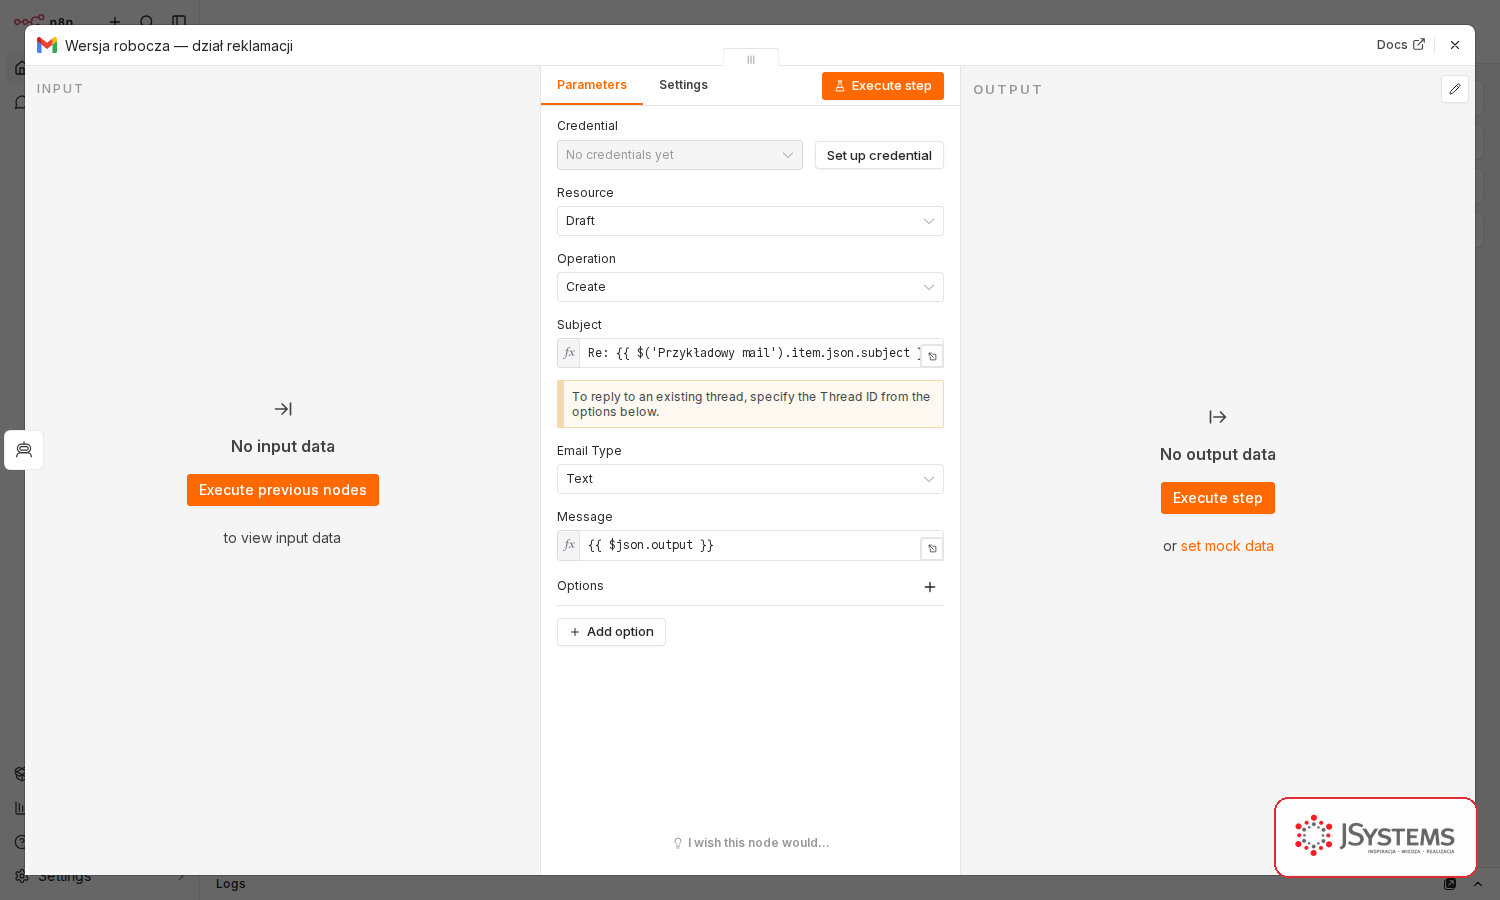Screen dimensions: 1500x900
Task: Close the node settings dialog
Action: [1455, 45]
